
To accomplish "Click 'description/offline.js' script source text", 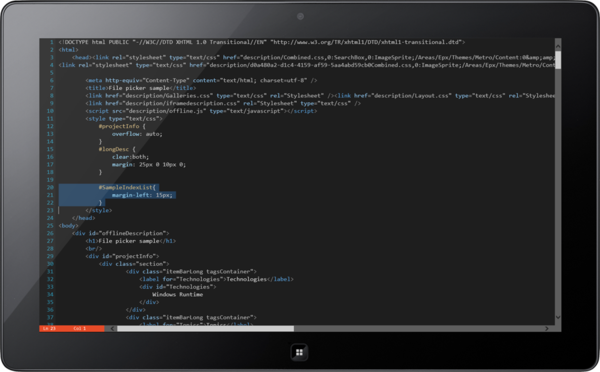I will coord(166,111).
